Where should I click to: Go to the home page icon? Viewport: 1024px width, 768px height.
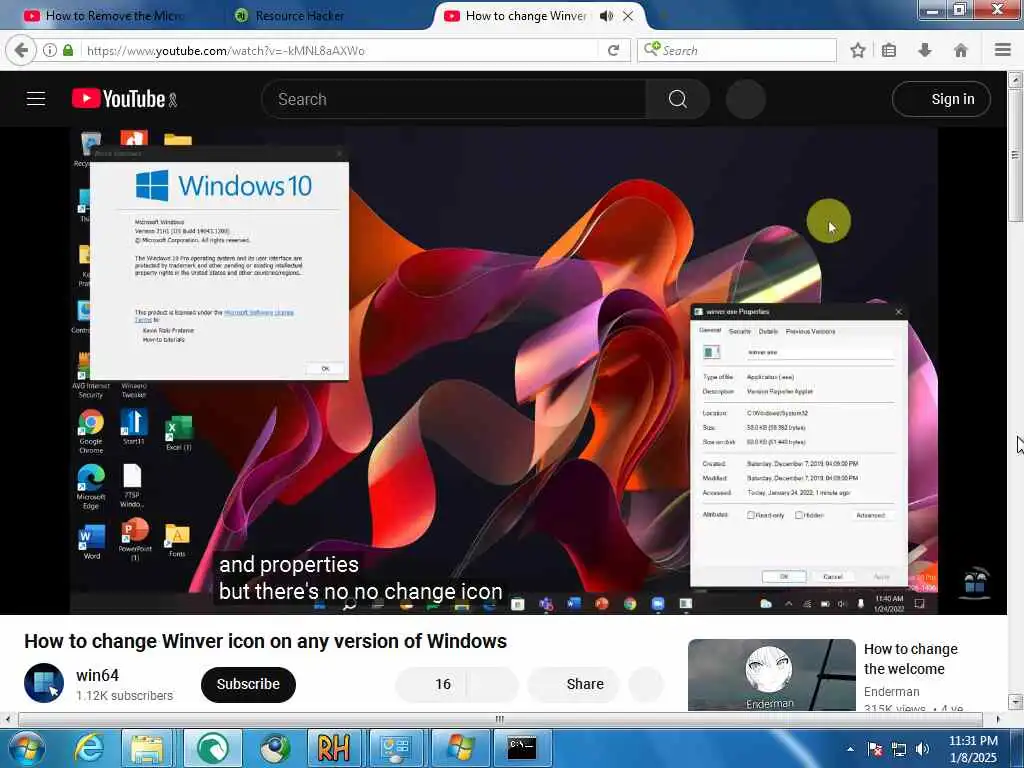click(961, 50)
